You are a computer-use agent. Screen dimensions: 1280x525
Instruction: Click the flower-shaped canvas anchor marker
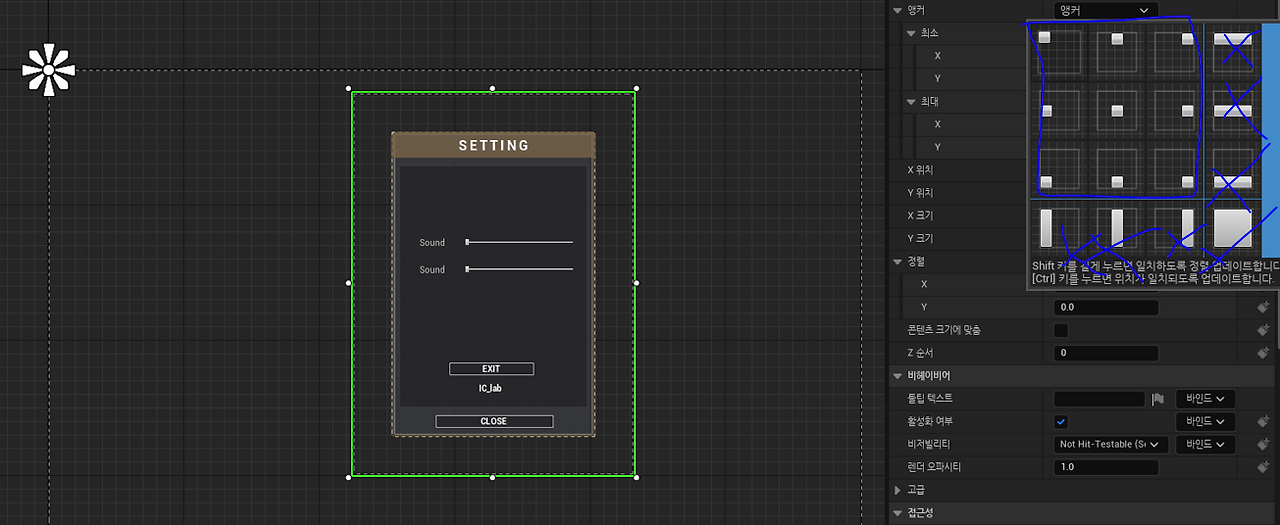pos(47,70)
